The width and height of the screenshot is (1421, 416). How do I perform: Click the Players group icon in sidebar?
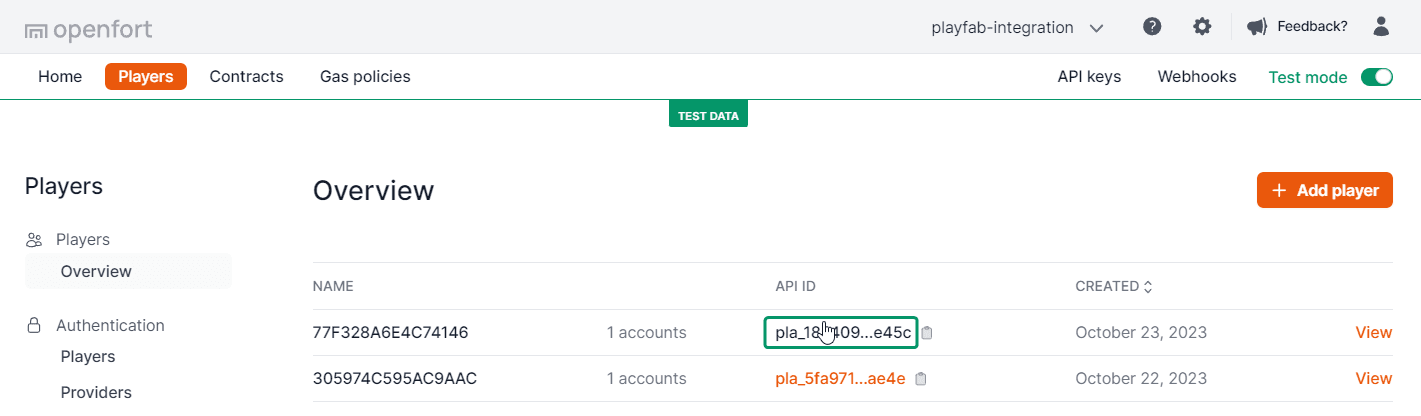(35, 240)
